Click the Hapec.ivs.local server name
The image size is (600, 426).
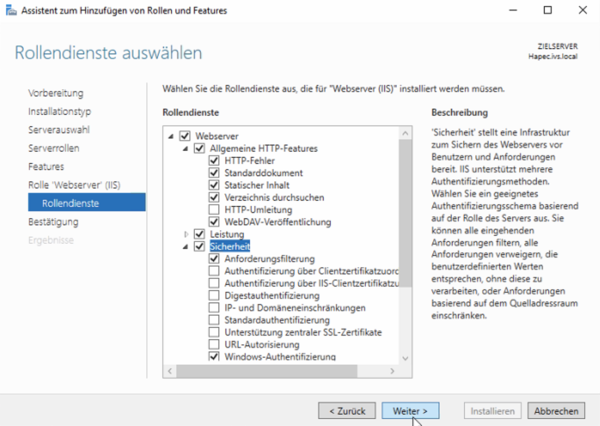pyautogui.click(x=553, y=56)
